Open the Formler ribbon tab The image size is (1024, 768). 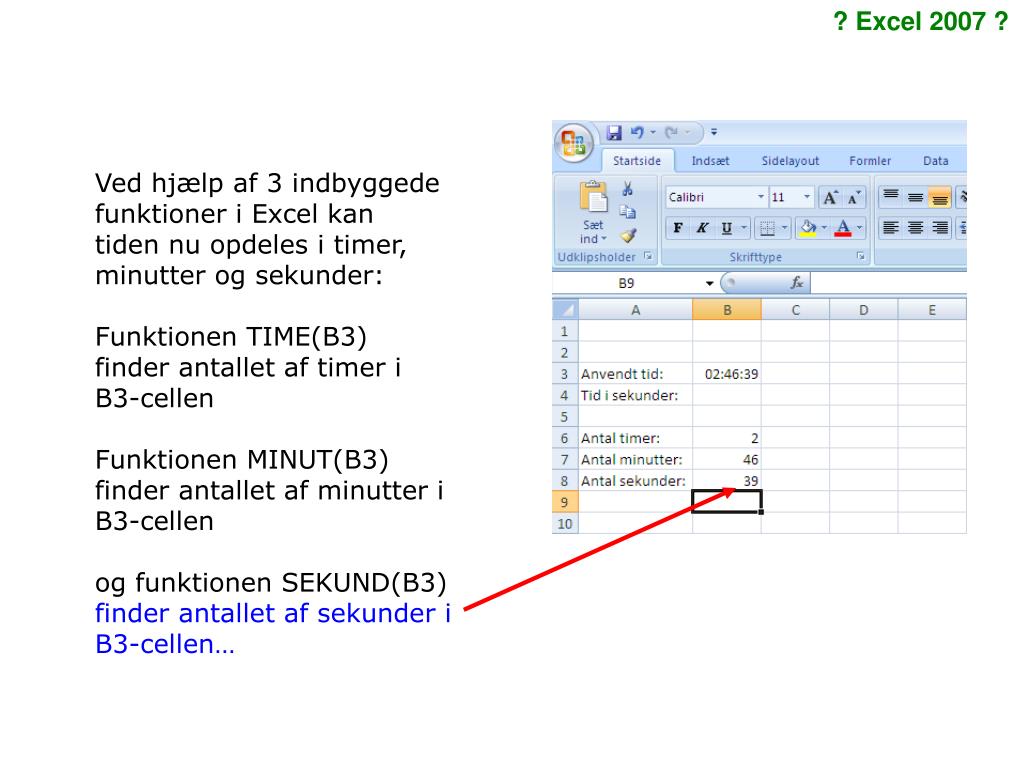(870, 161)
